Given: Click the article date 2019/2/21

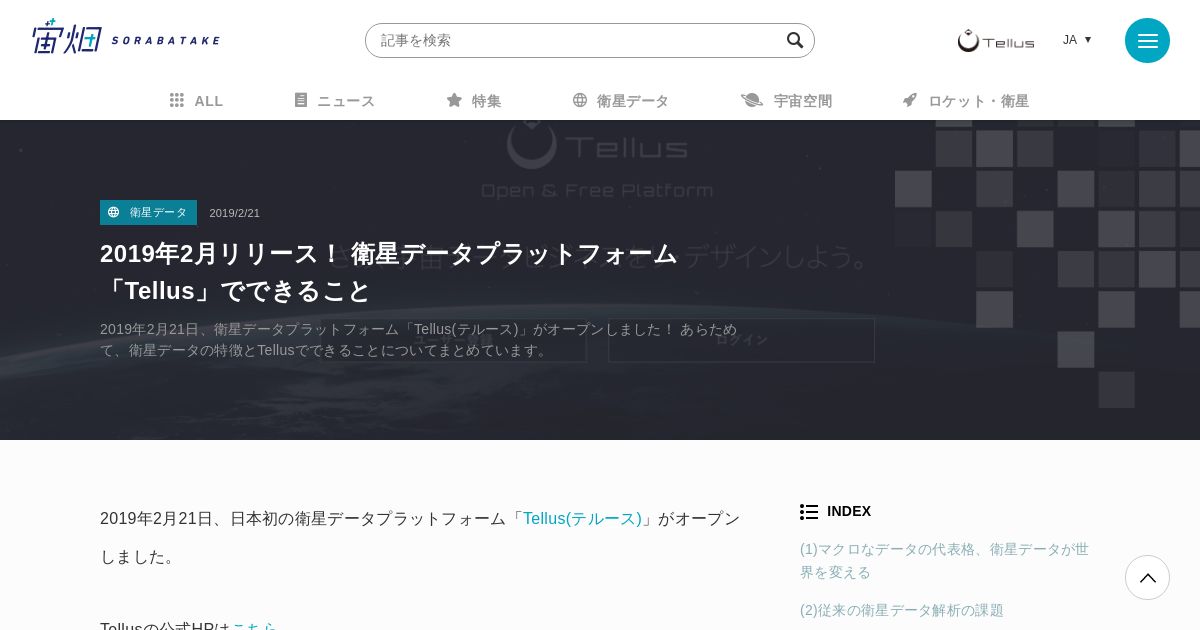Looking at the screenshot, I should 235,213.
